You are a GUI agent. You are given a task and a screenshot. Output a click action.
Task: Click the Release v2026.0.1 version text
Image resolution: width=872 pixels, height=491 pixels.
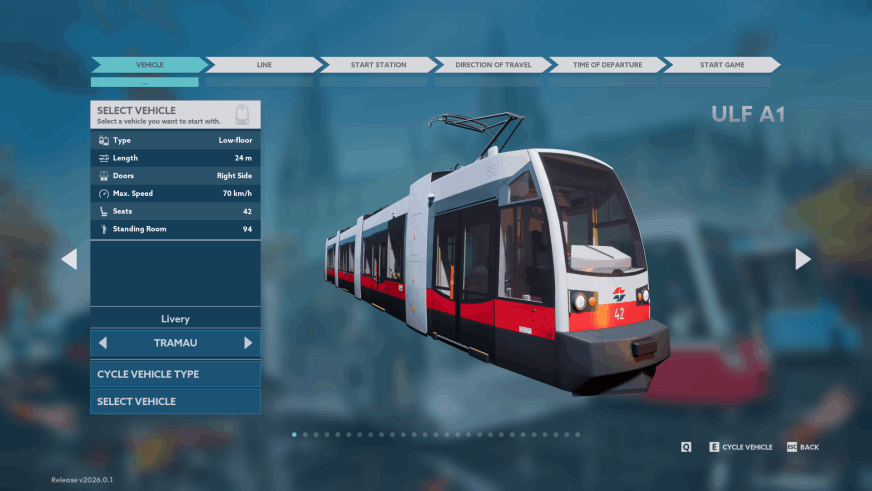point(82,480)
